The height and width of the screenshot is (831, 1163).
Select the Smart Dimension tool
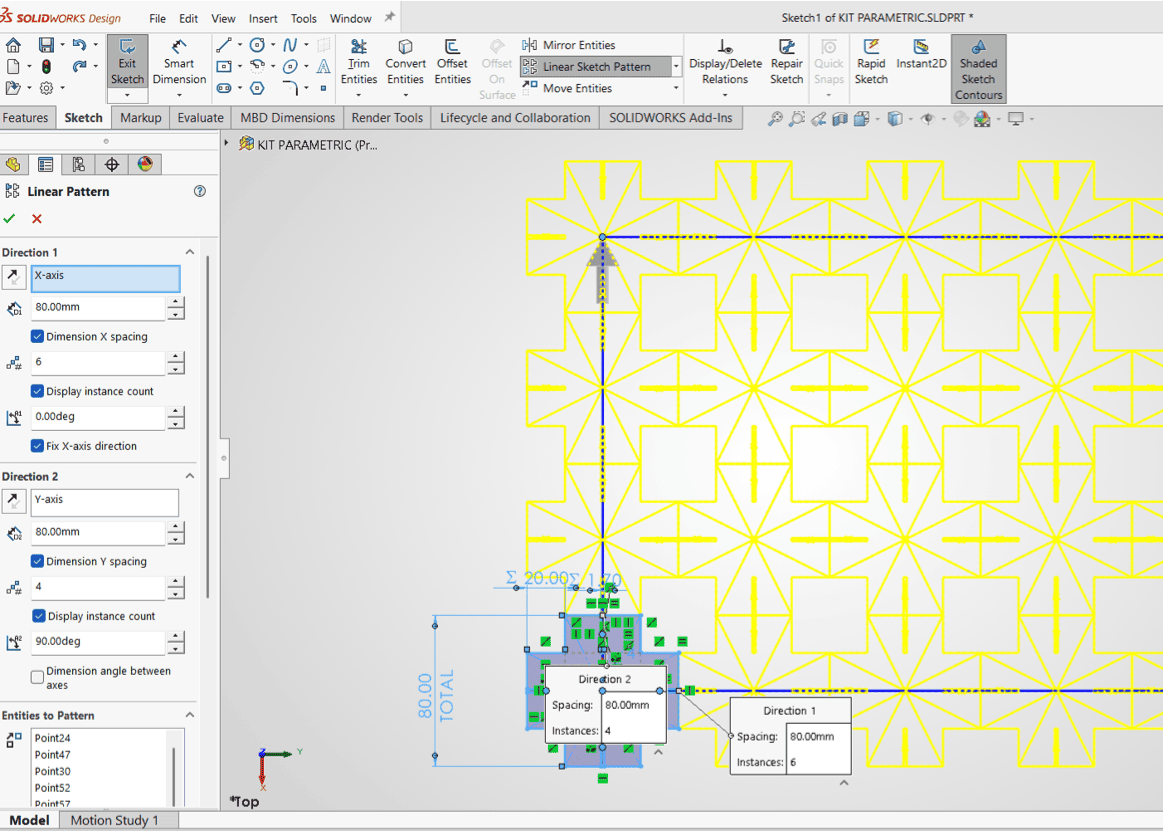click(x=179, y=62)
